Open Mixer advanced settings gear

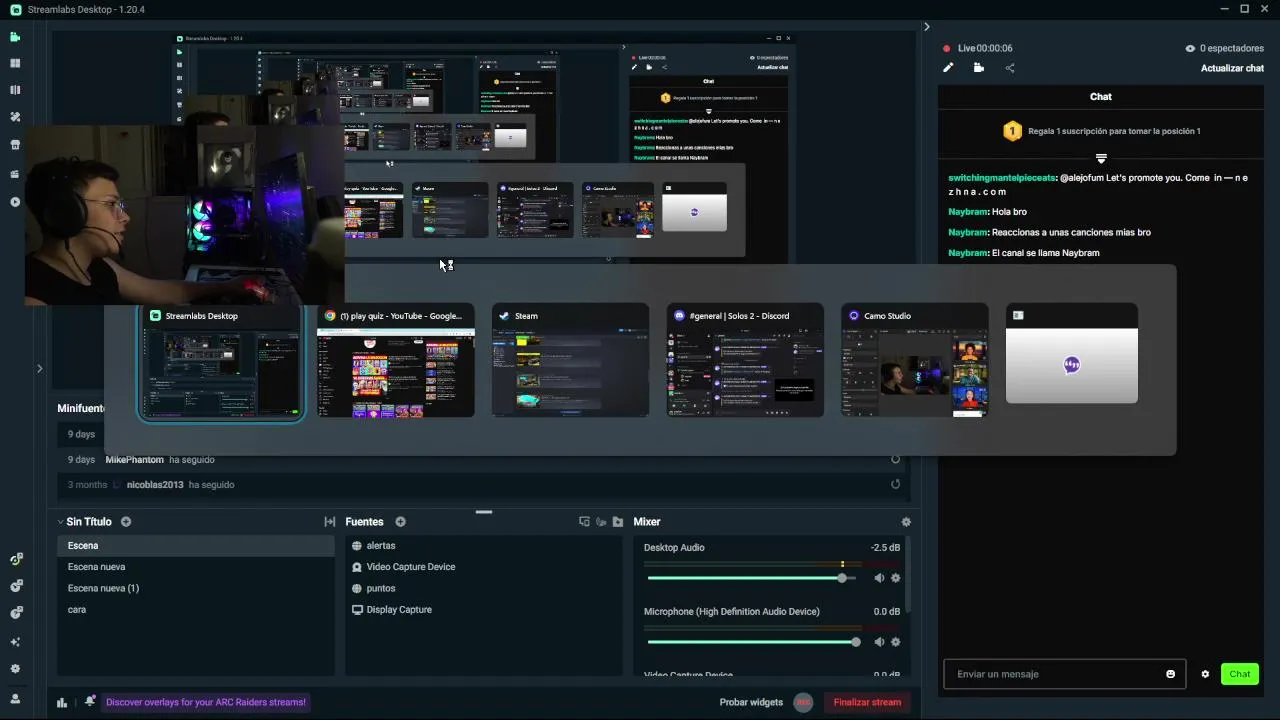[906, 522]
